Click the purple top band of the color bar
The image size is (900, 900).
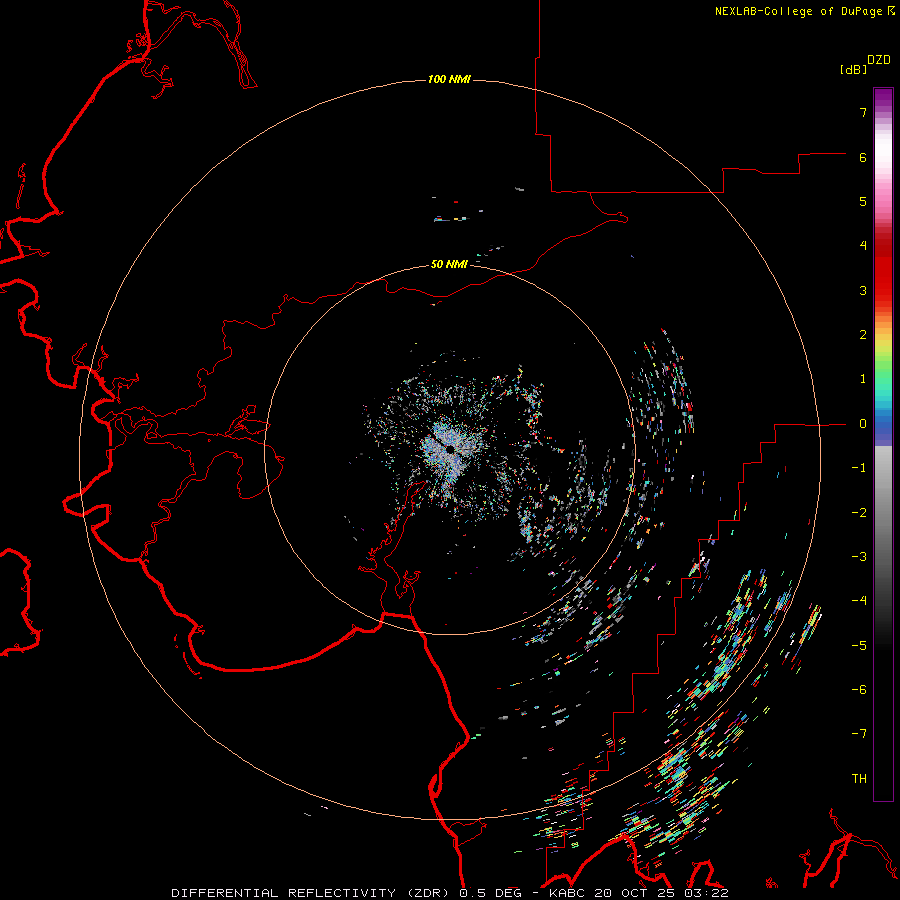883,98
